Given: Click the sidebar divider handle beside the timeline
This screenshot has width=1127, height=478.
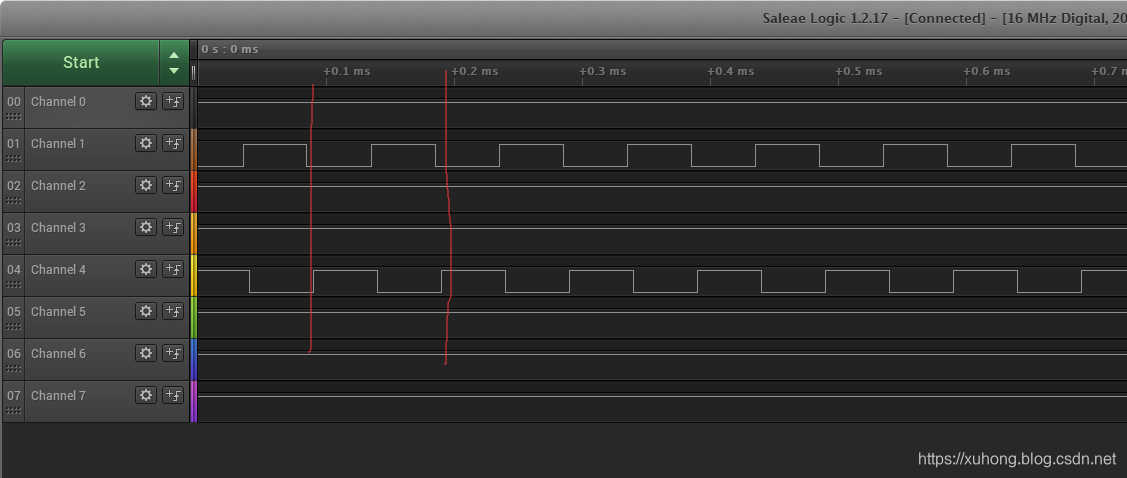Looking at the screenshot, I should click(x=193, y=72).
